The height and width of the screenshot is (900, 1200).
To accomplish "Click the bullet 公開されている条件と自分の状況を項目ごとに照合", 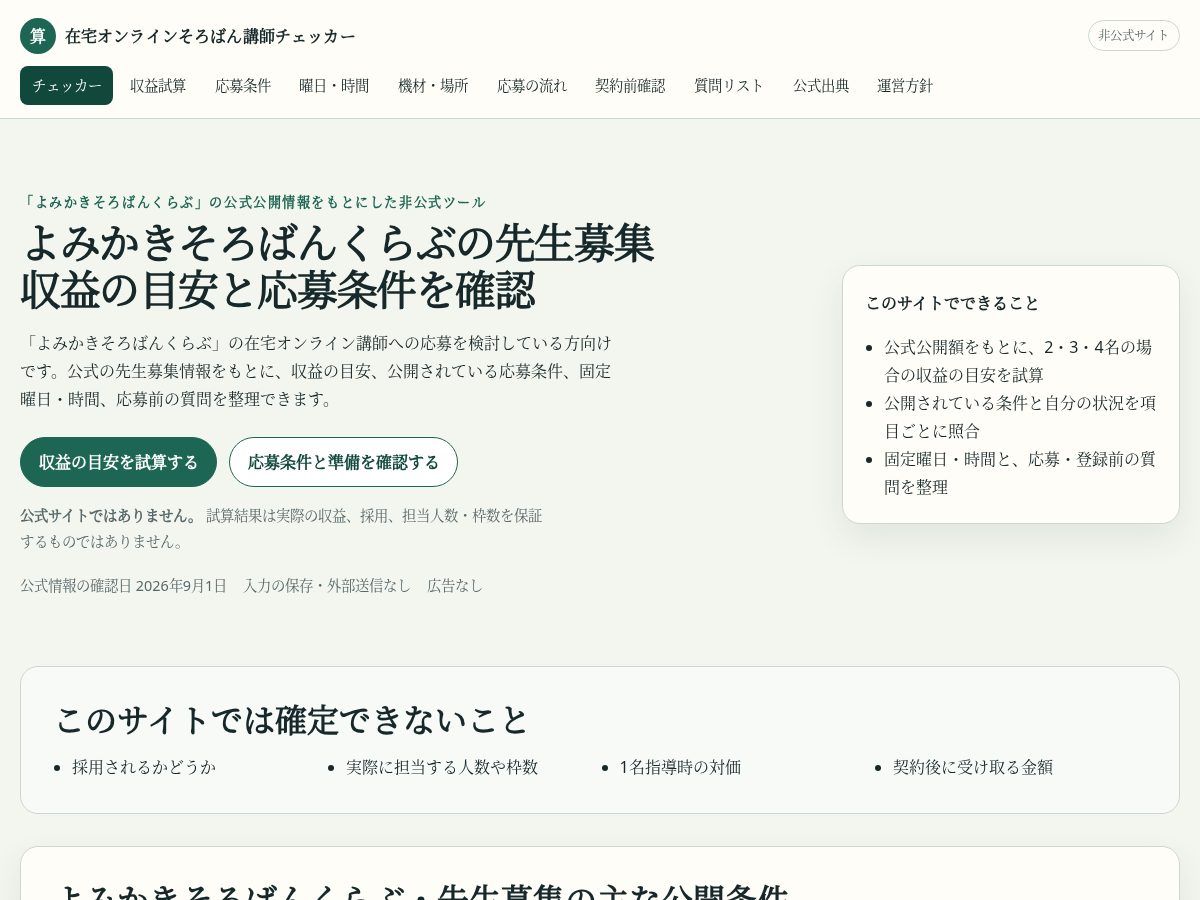I will coord(1019,417).
